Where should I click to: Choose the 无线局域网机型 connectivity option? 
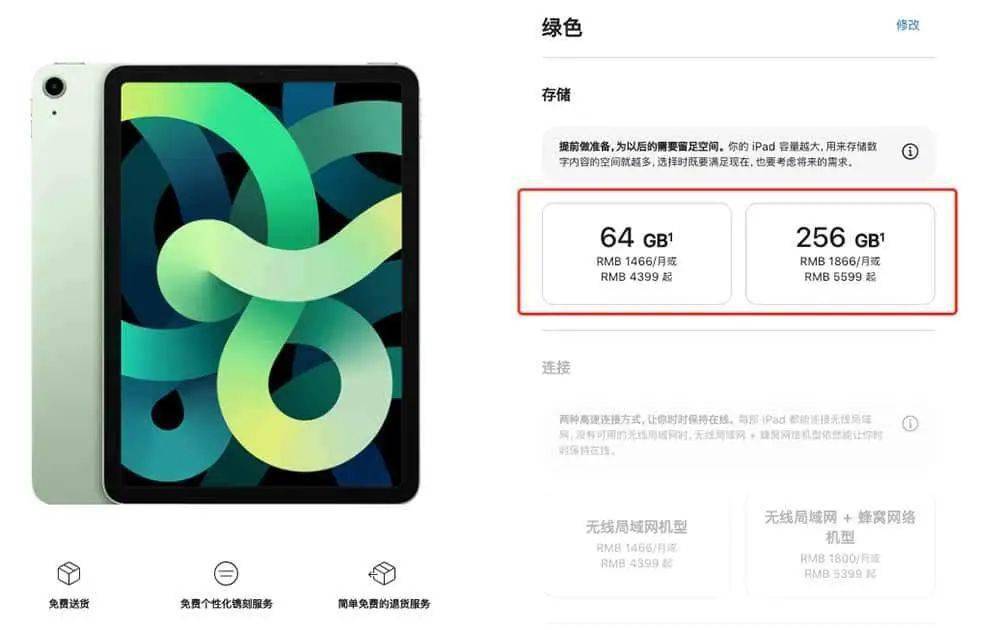coord(636,543)
